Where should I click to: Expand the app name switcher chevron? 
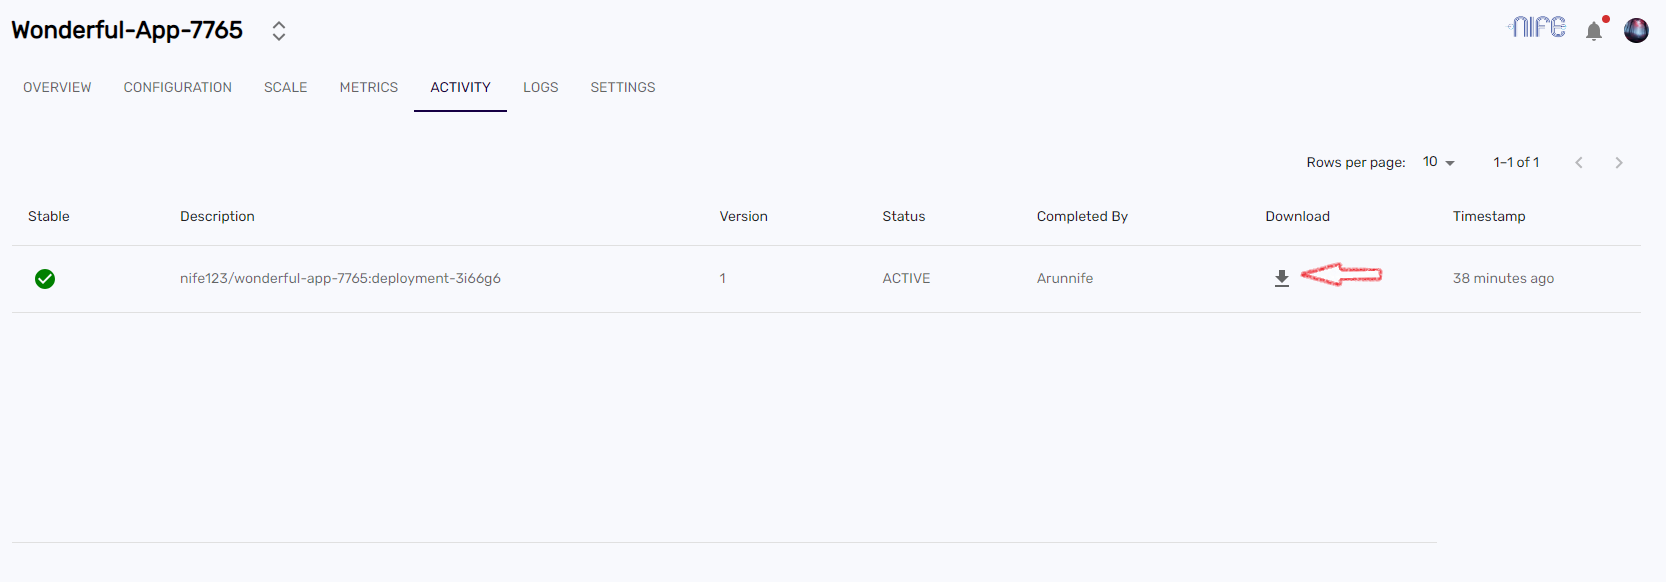click(278, 30)
